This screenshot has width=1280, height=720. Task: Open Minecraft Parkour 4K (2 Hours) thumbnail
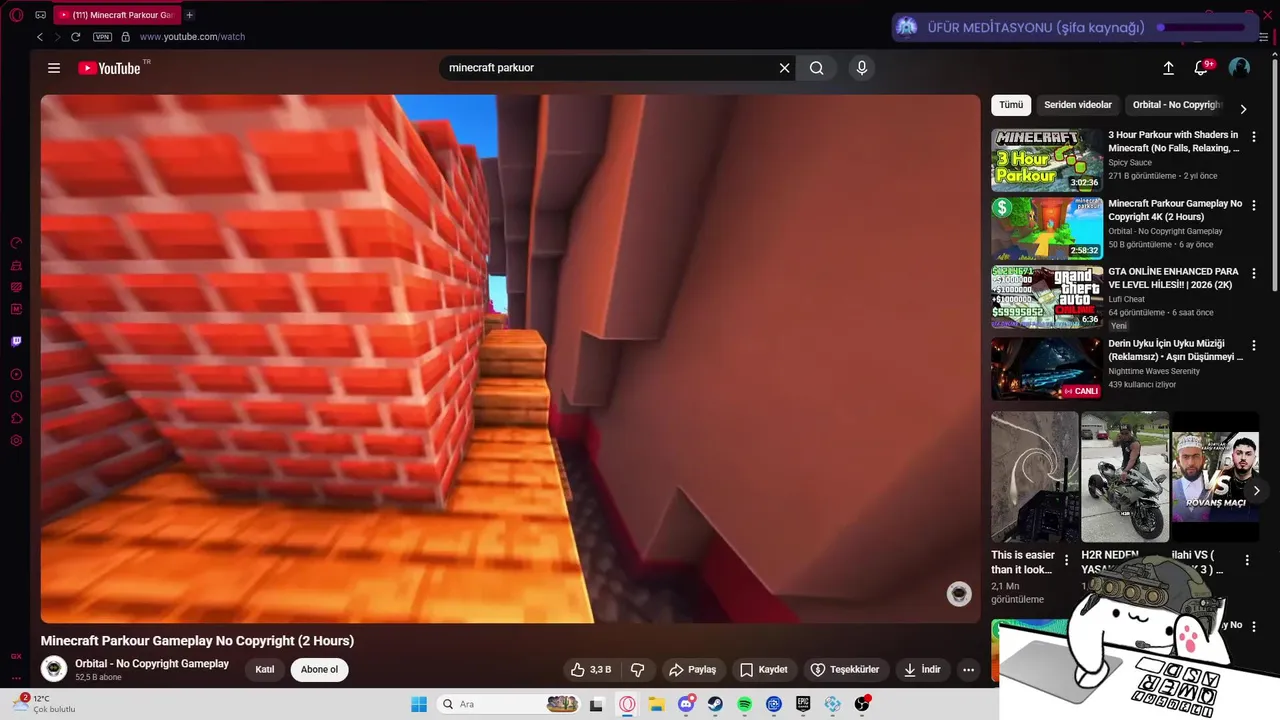point(1047,228)
